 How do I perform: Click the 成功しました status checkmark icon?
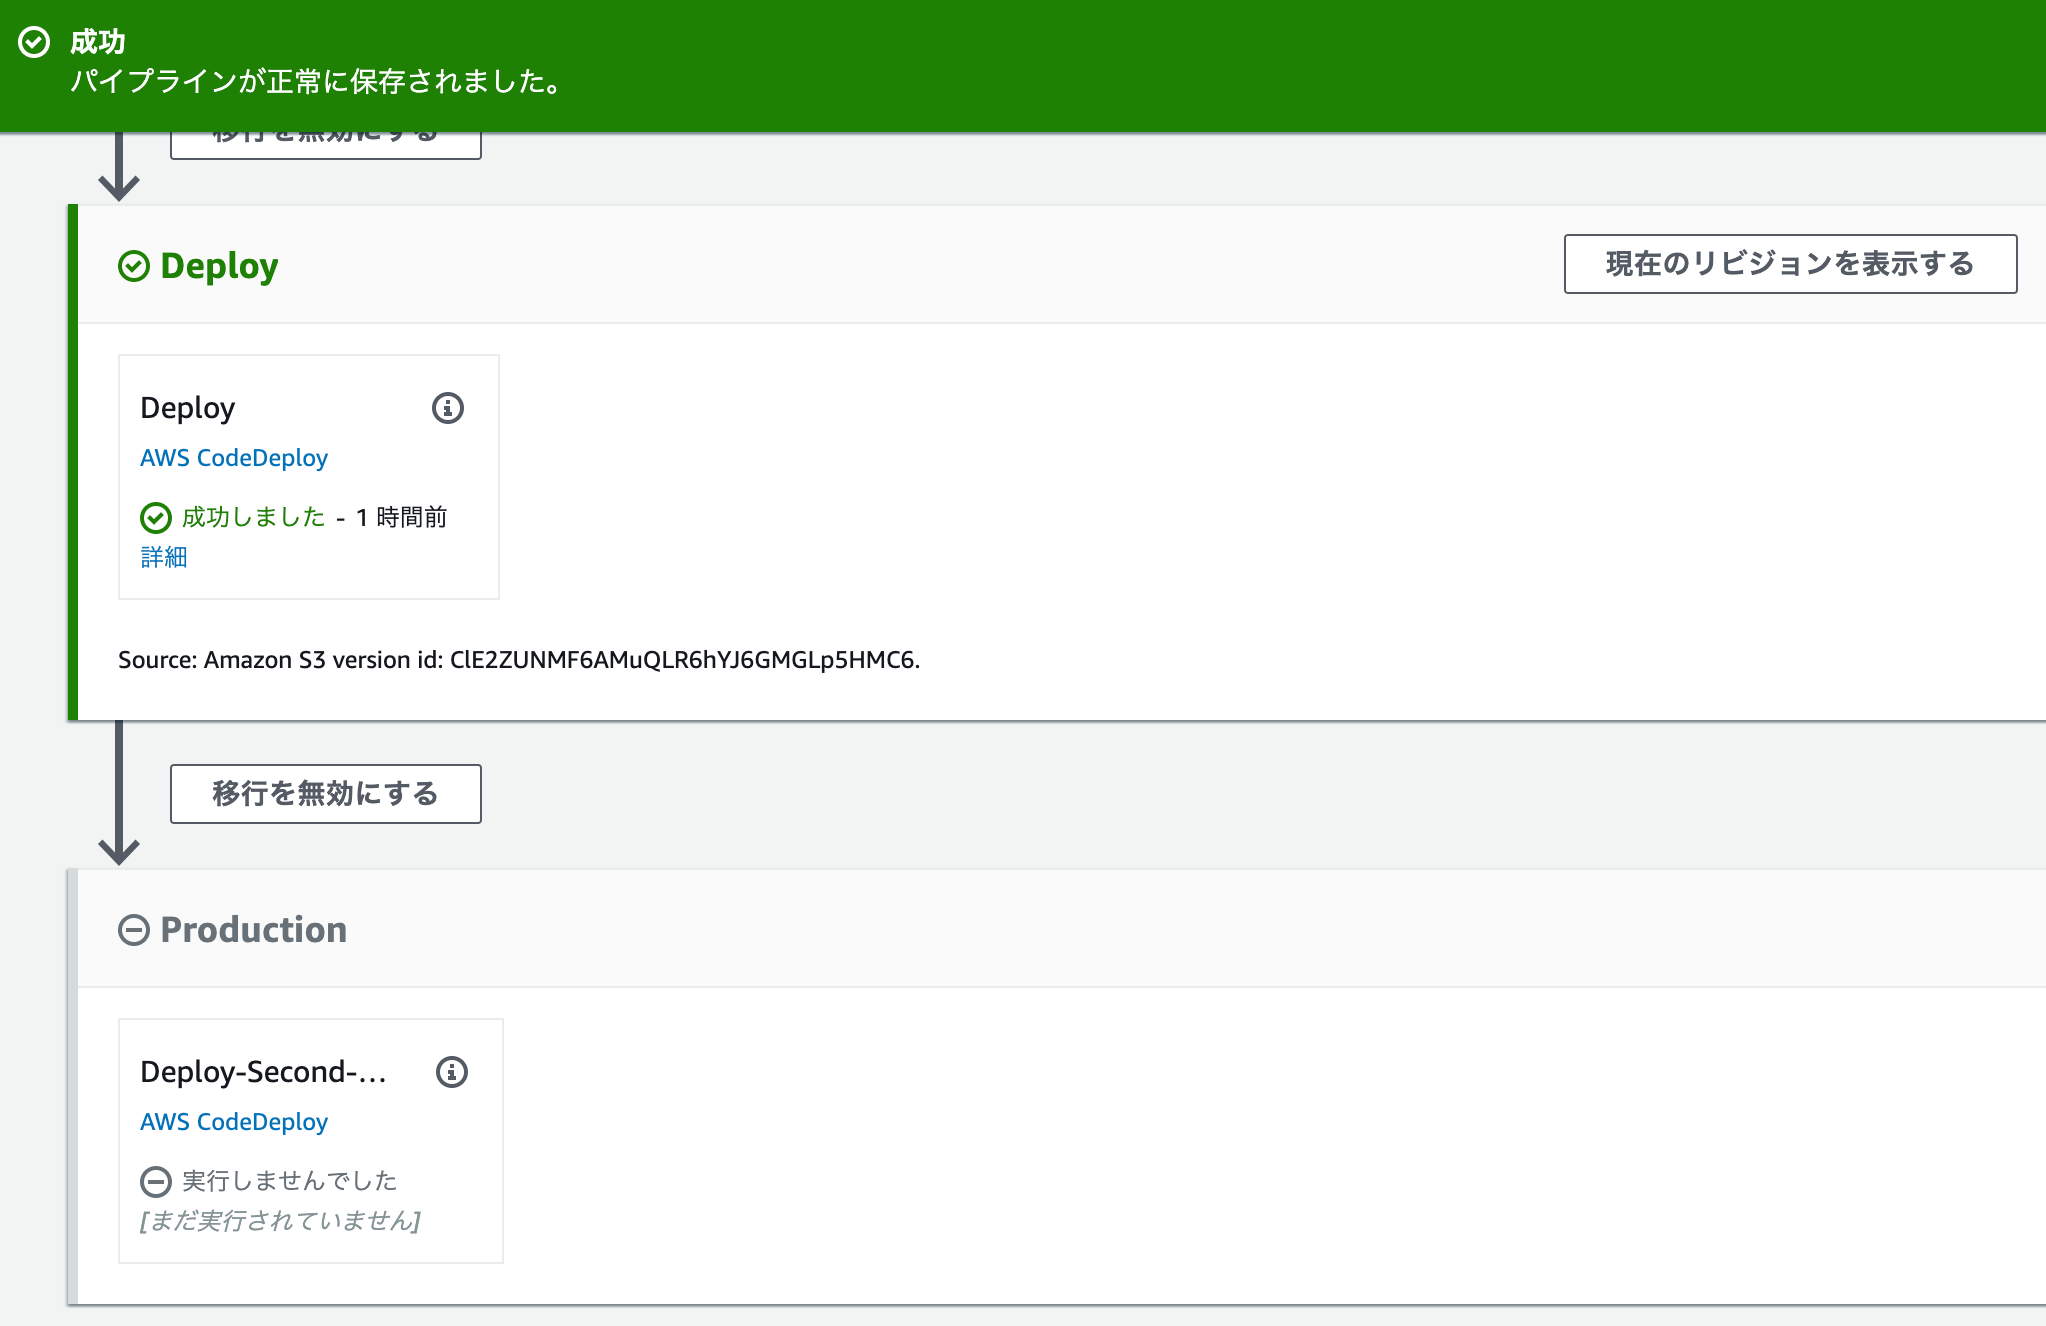coord(156,517)
